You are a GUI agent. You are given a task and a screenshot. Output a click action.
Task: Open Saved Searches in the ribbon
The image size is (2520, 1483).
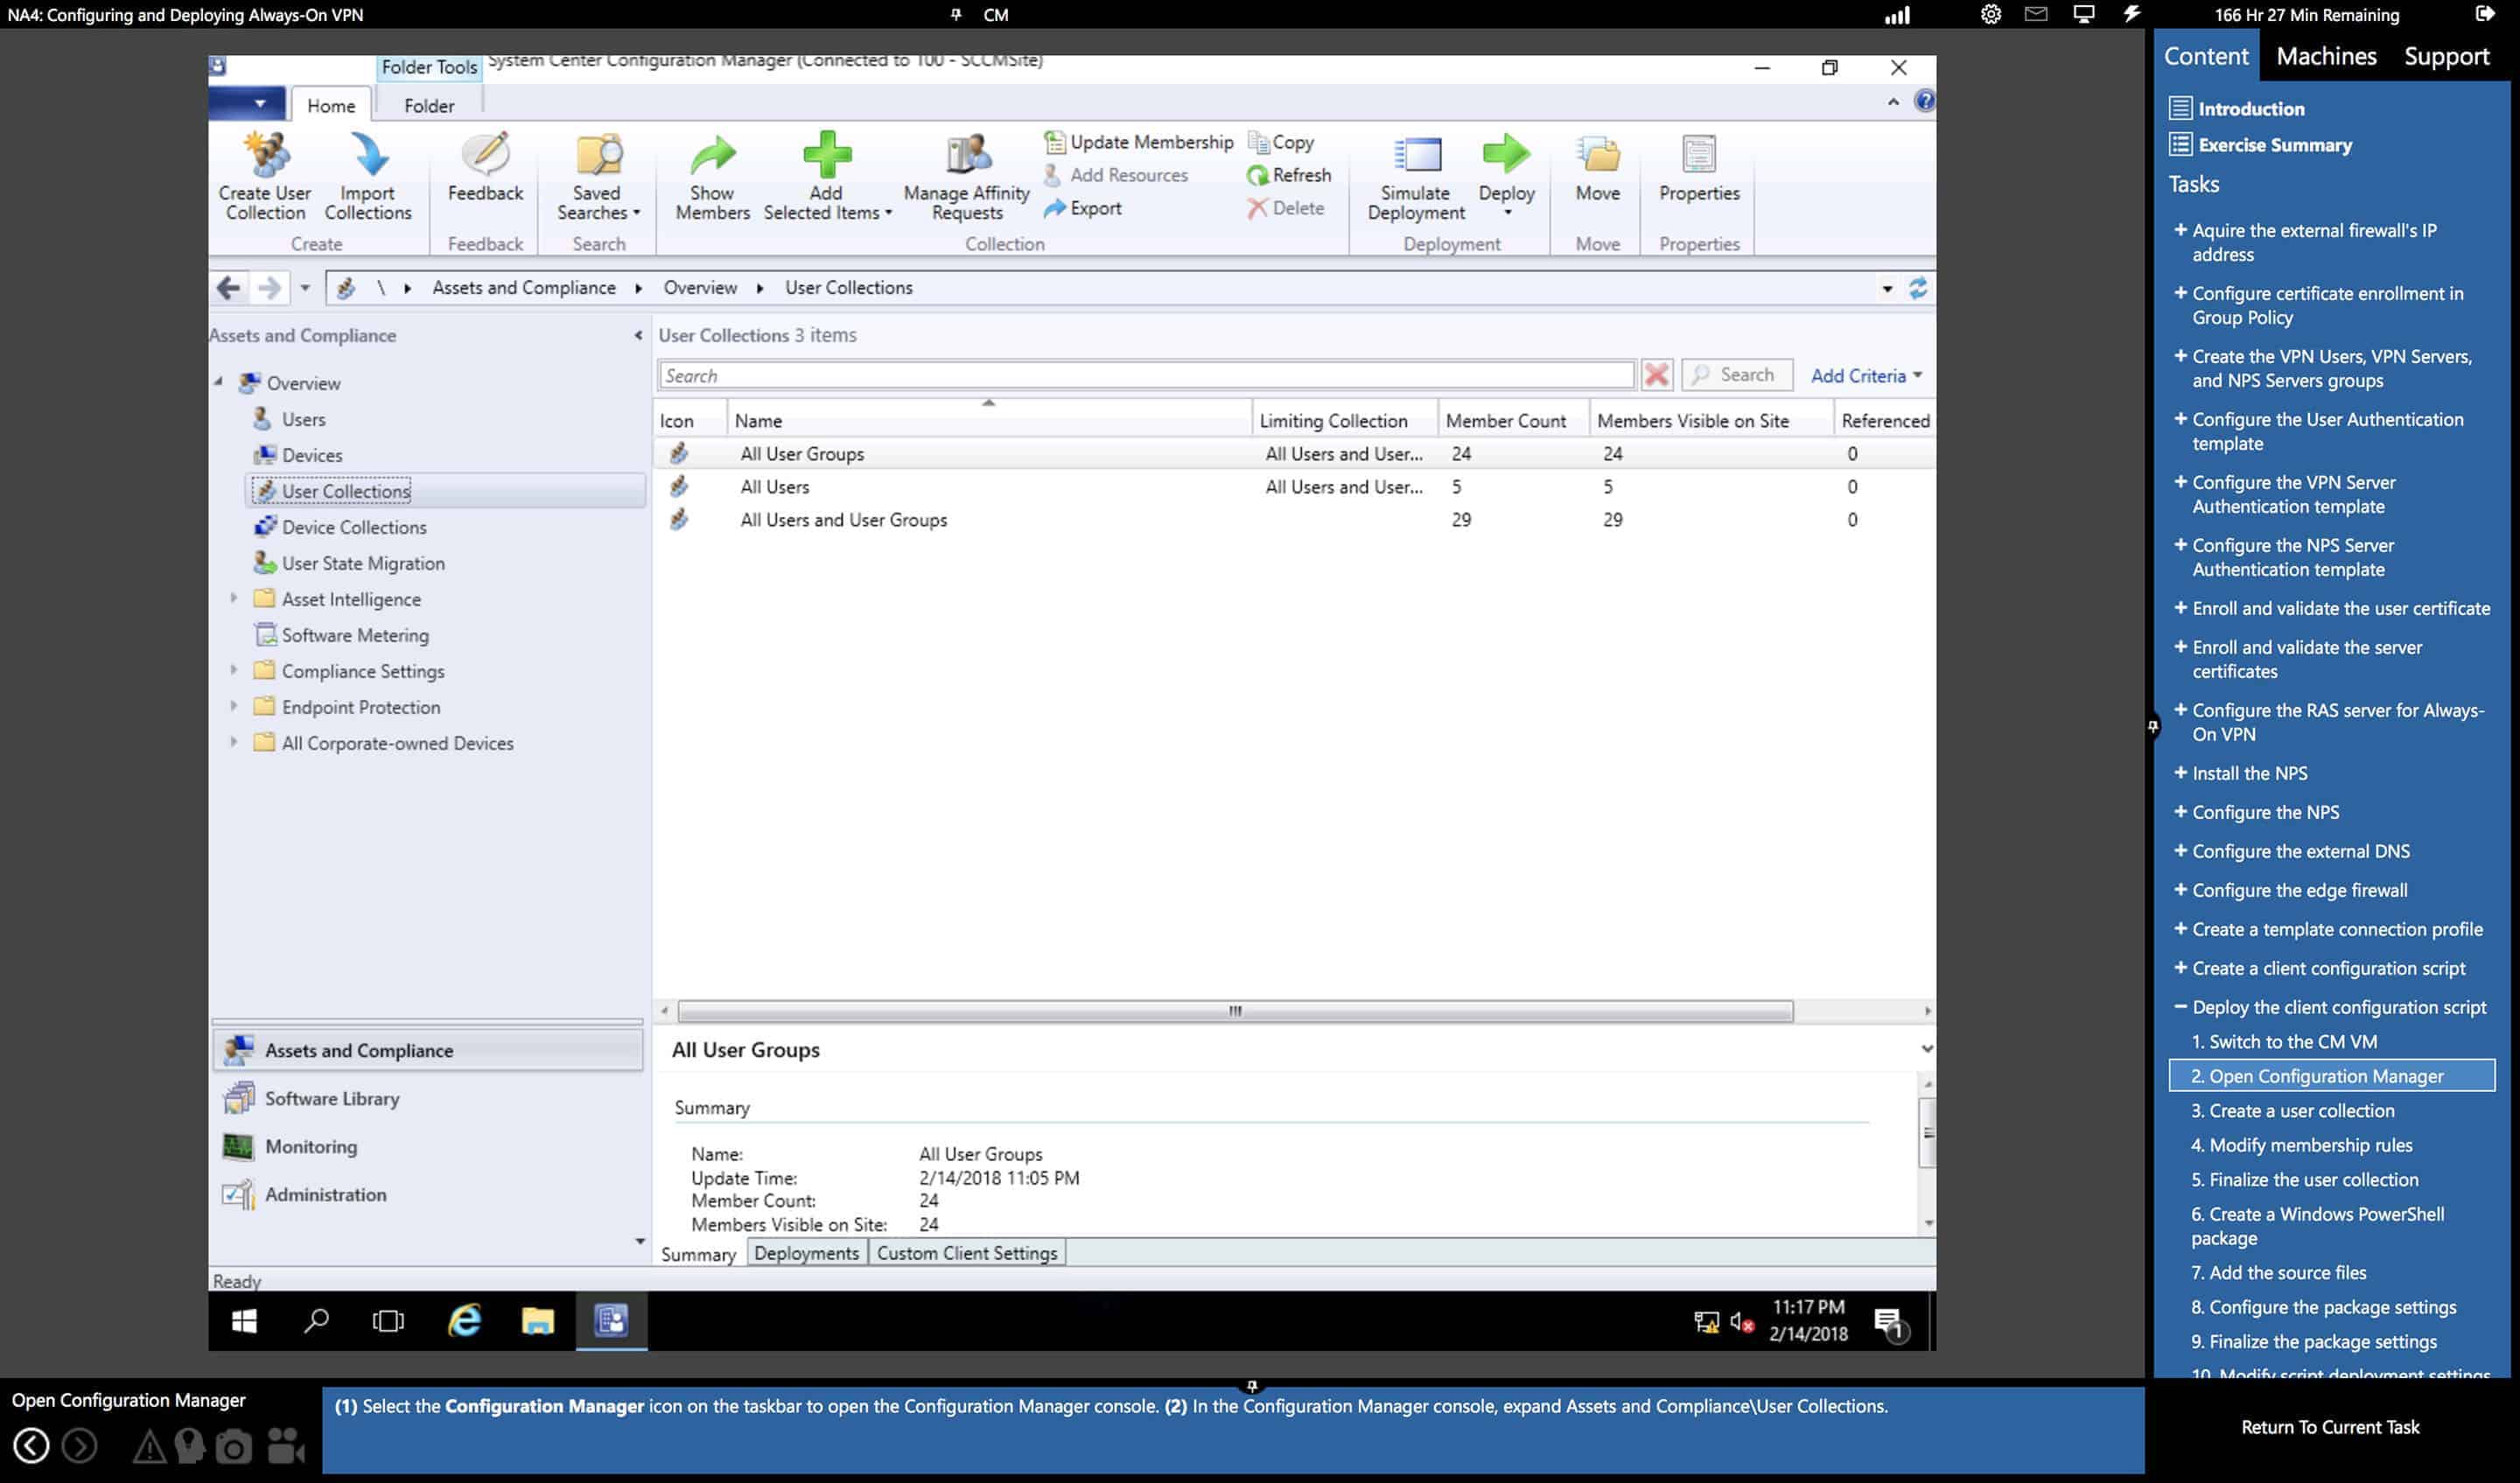click(x=598, y=177)
